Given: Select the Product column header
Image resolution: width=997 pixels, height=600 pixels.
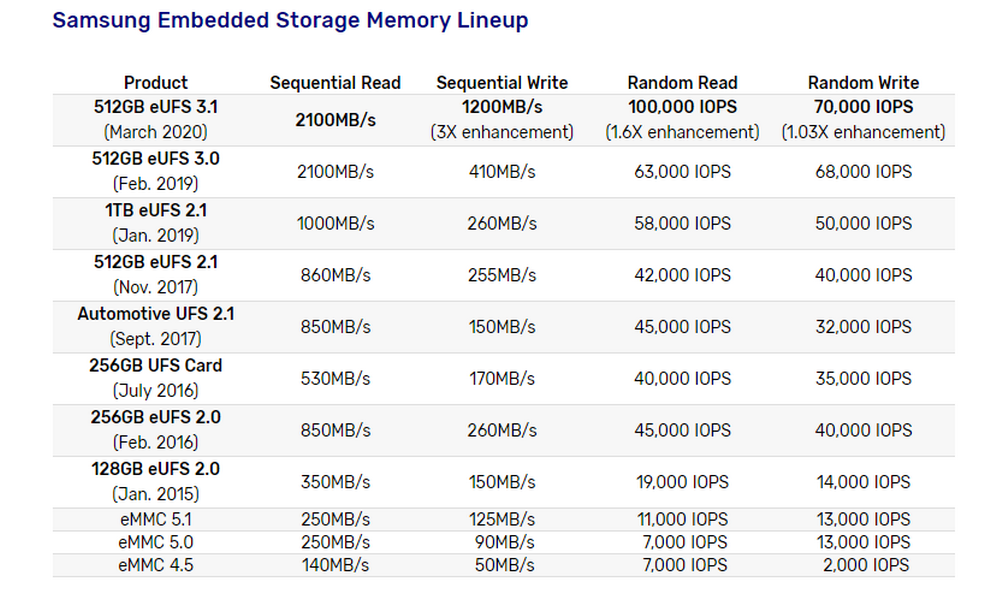Looking at the screenshot, I should pos(156,83).
